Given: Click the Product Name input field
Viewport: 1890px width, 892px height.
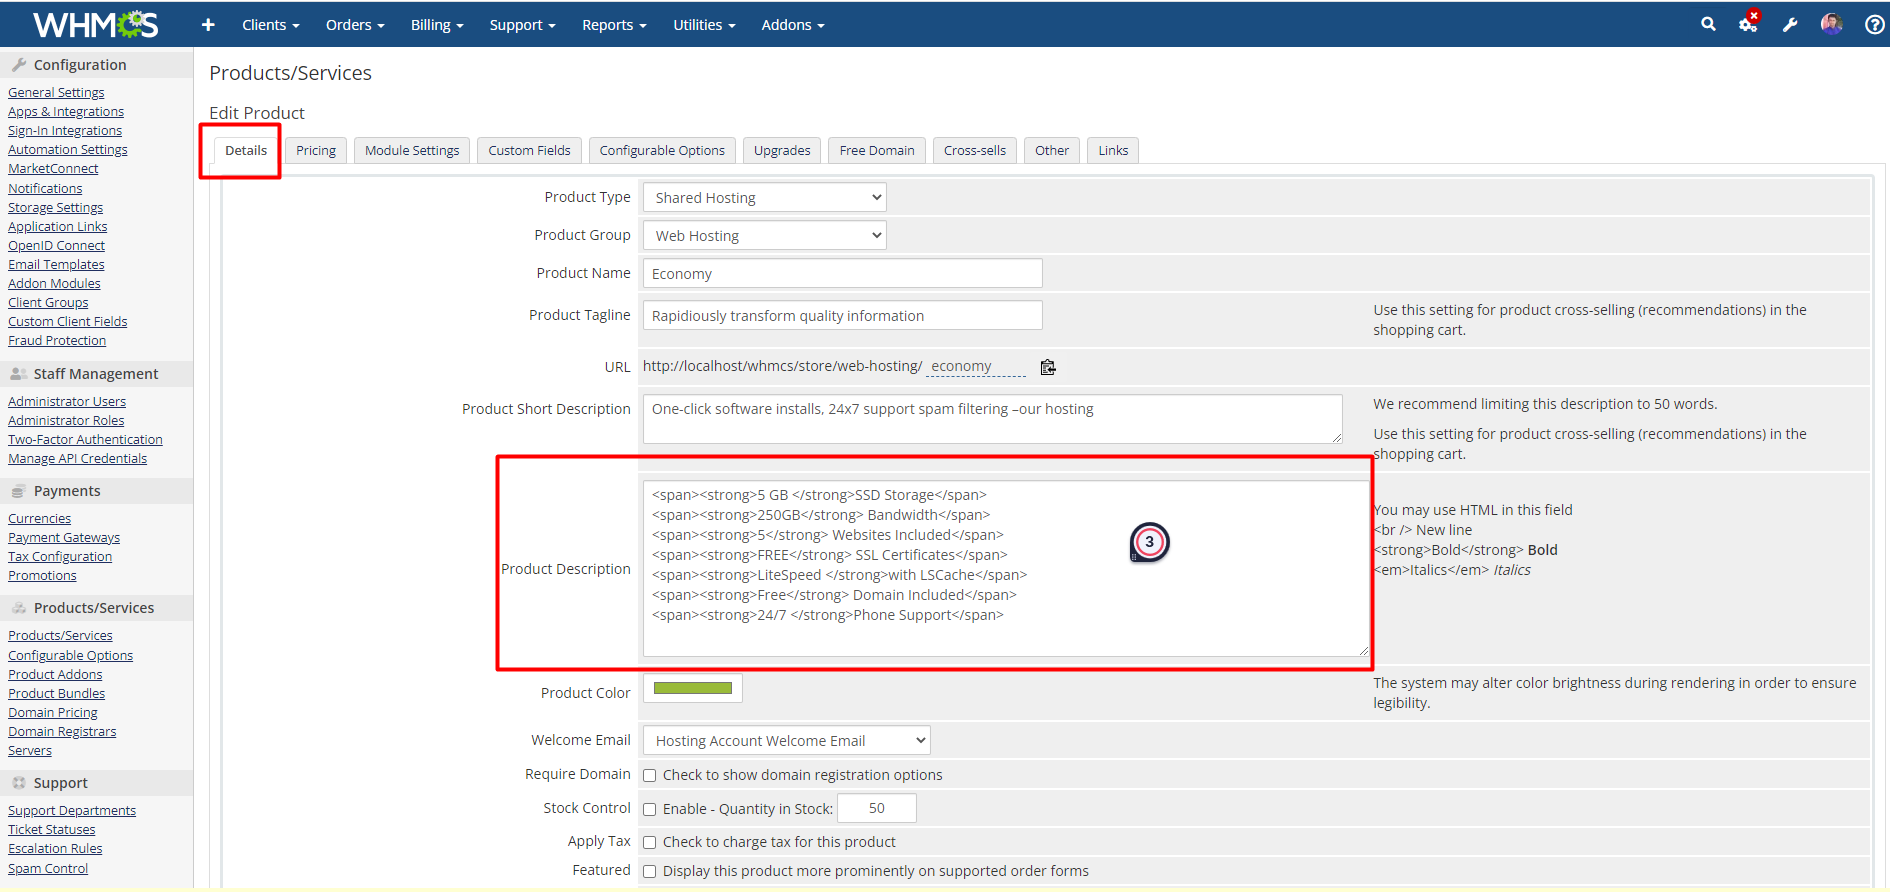Looking at the screenshot, I should [x=842, y=274].
